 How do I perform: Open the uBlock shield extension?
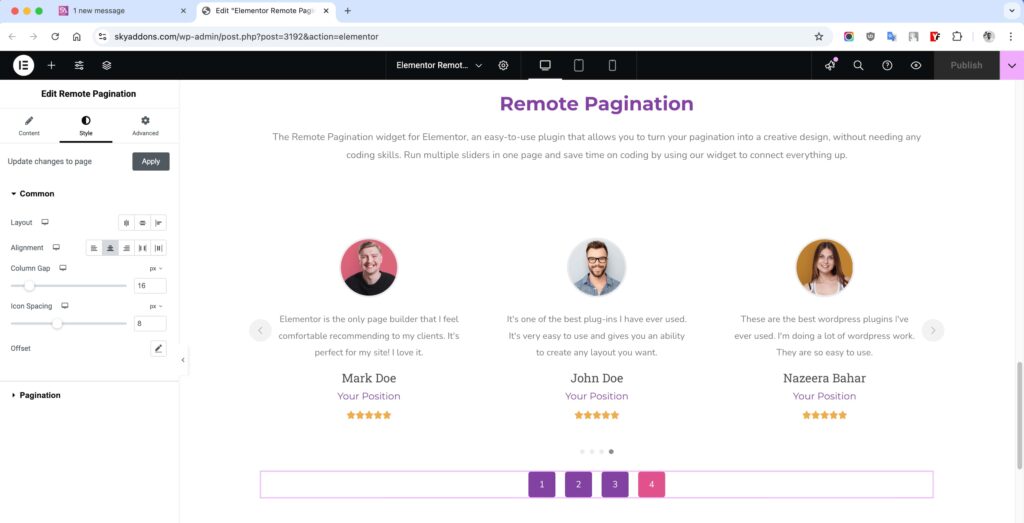click(x=870, y=37)
